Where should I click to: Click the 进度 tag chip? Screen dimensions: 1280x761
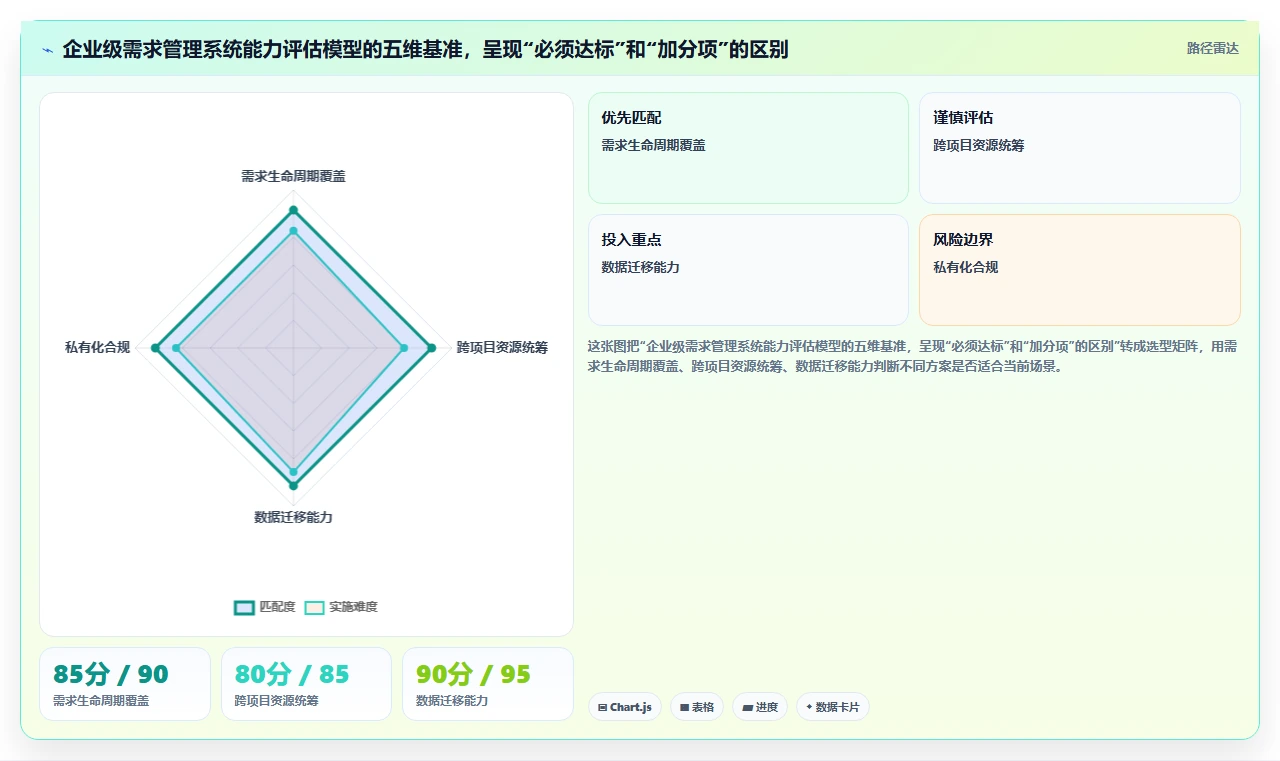coord(760,707)
